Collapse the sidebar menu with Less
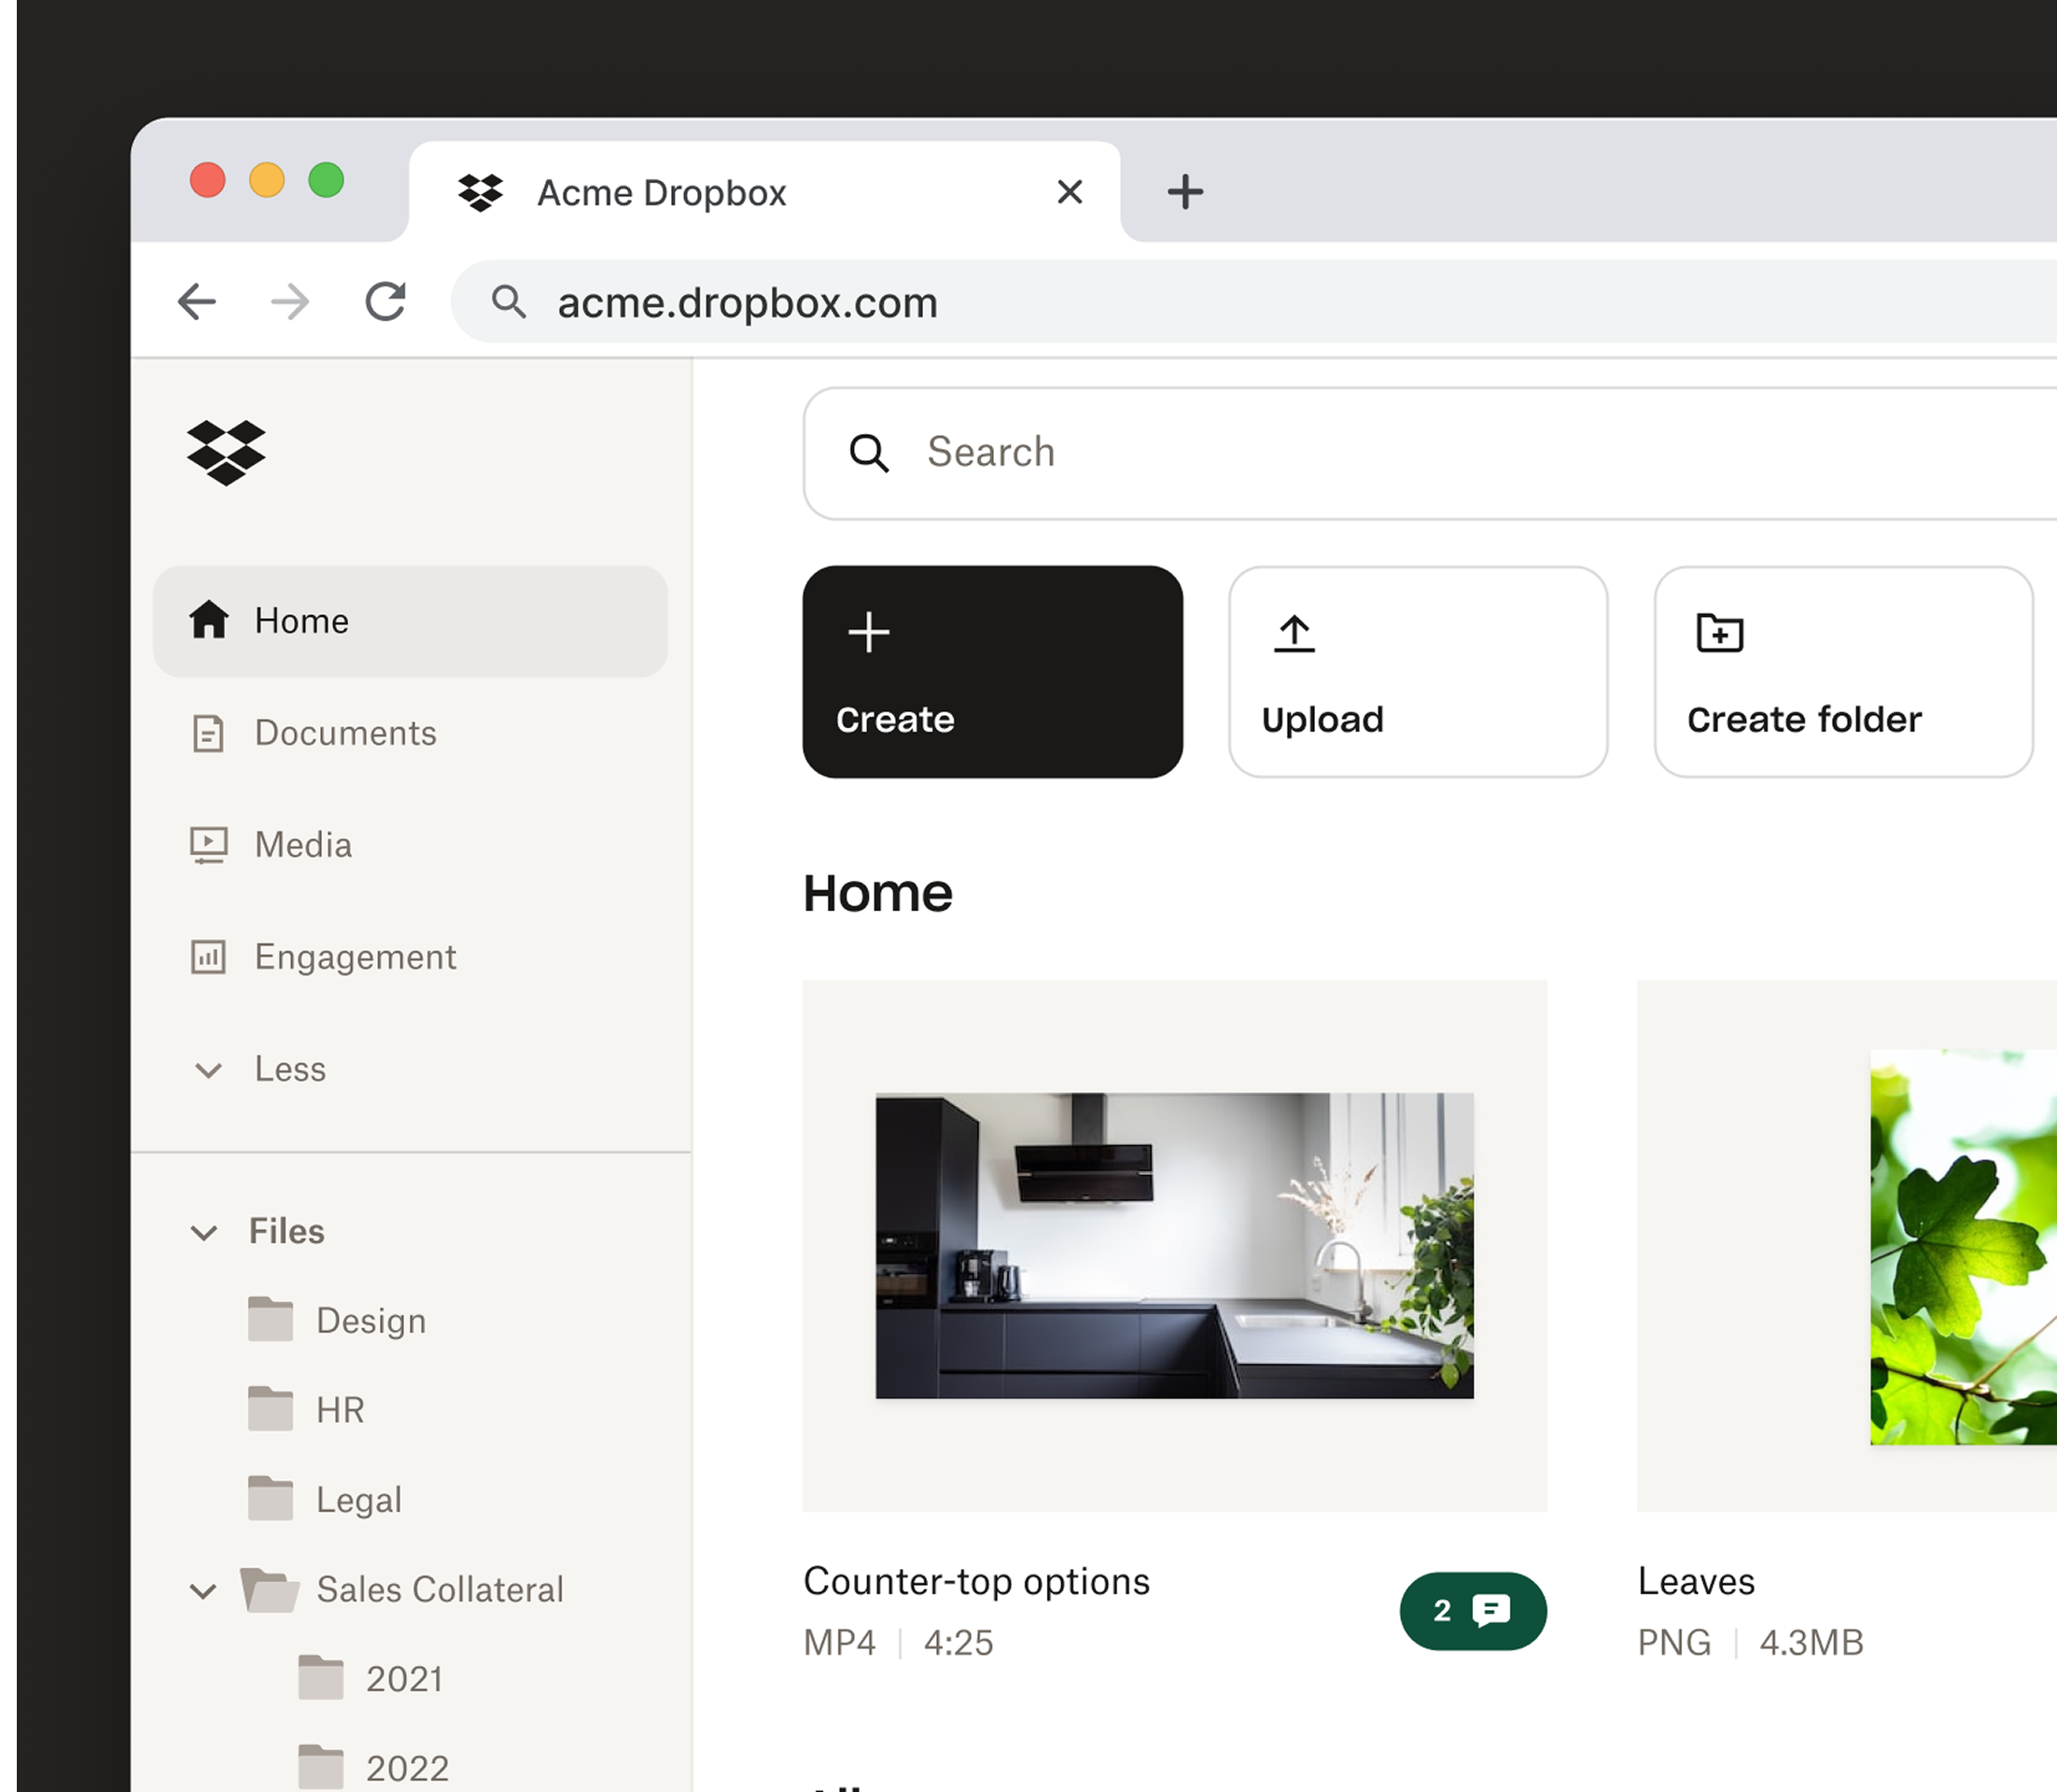The width and height of the screenshot is (2057, 1792). [x=288, y=1069]
